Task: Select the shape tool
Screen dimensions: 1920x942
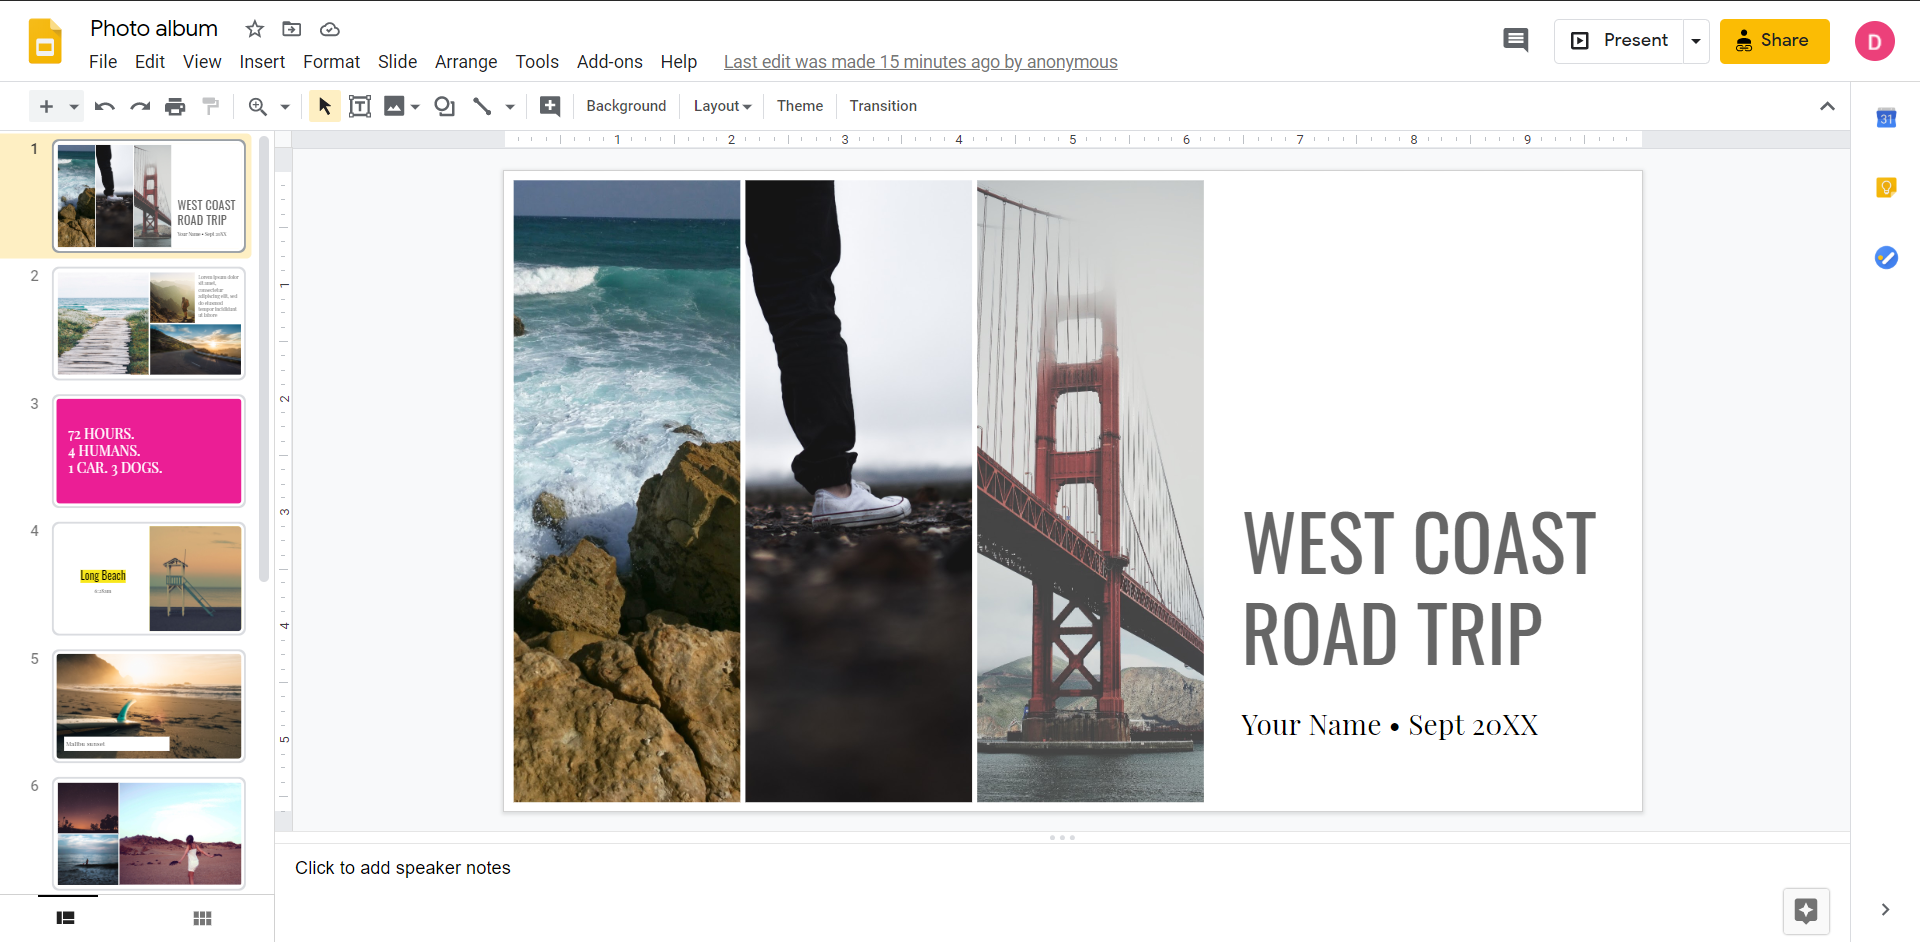Action: 444,106
